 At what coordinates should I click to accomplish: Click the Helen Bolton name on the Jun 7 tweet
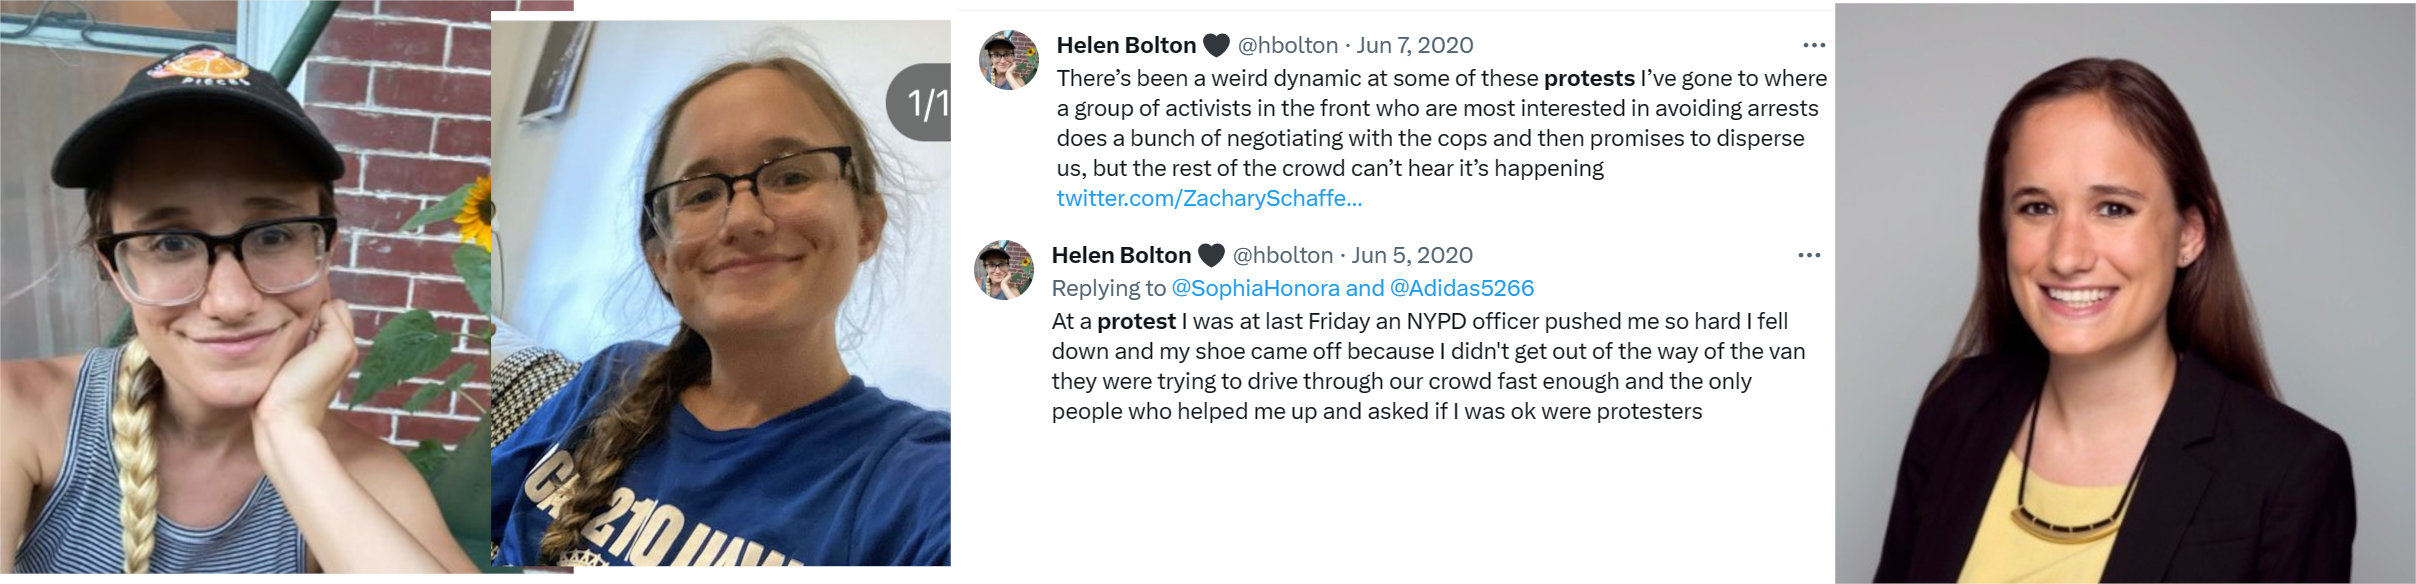pyautogui.click(x=1126, y=45)
